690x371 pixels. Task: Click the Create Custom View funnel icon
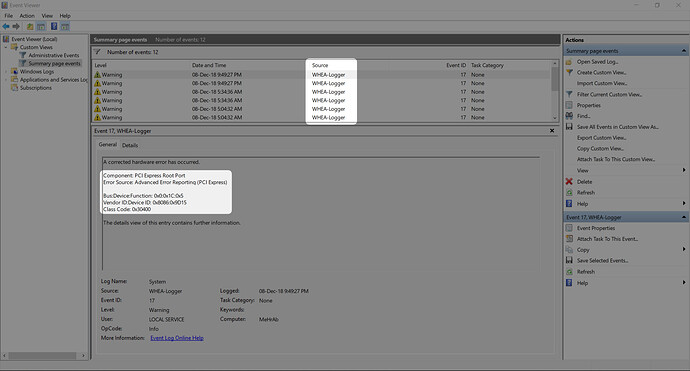[x=569, y=72]
